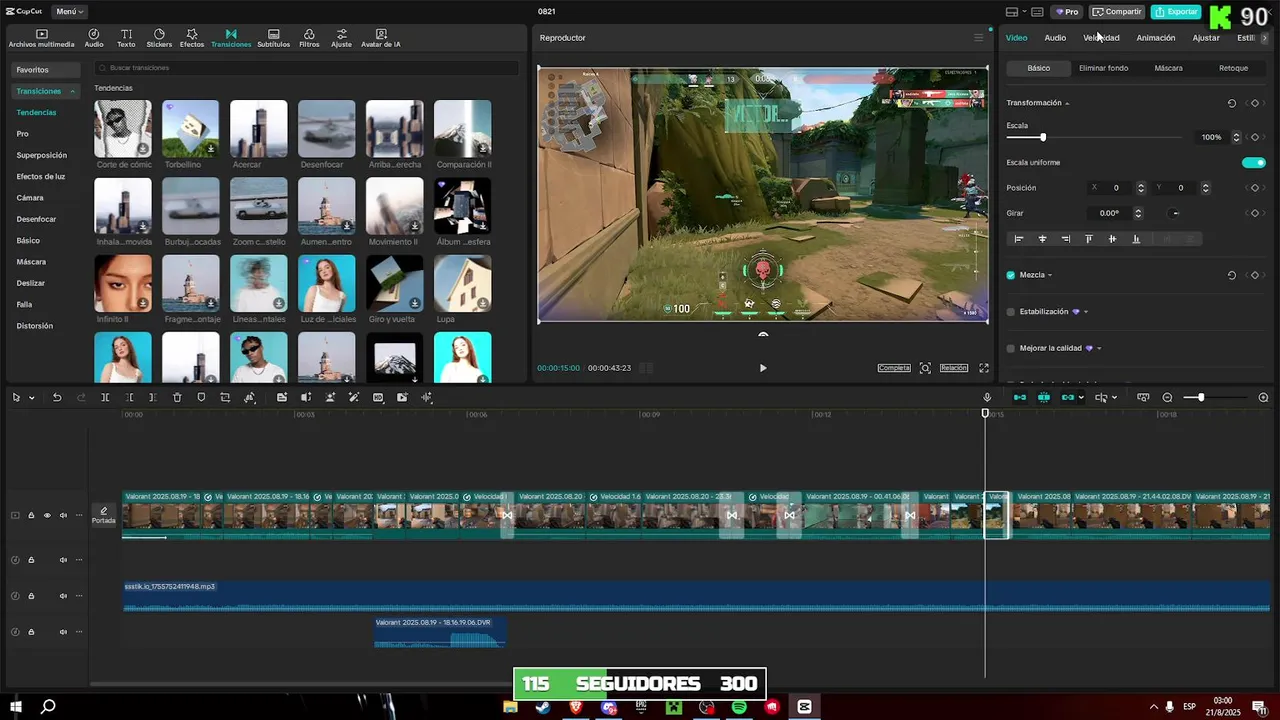Play the preview video
This screenshot has width=1280, height=720.
tap(763, 368)
